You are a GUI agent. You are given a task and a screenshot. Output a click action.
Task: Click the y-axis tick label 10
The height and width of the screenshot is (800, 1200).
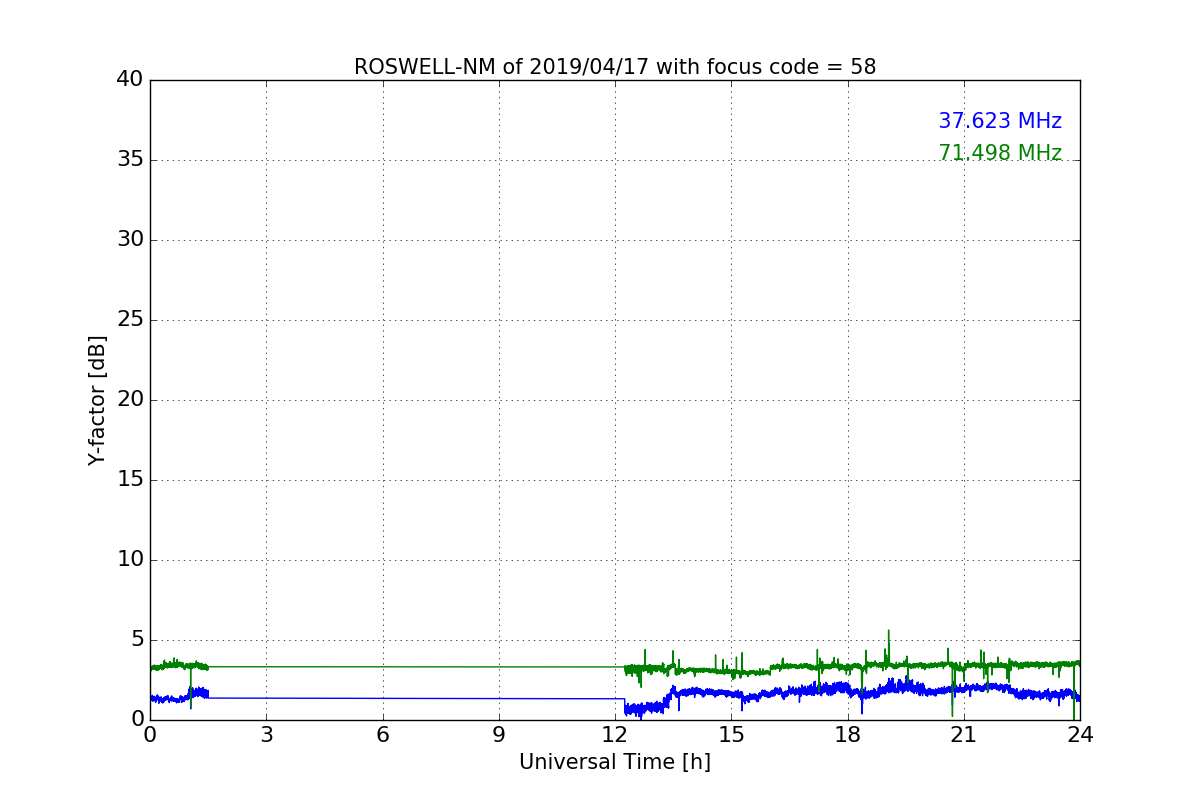(130, 560)
